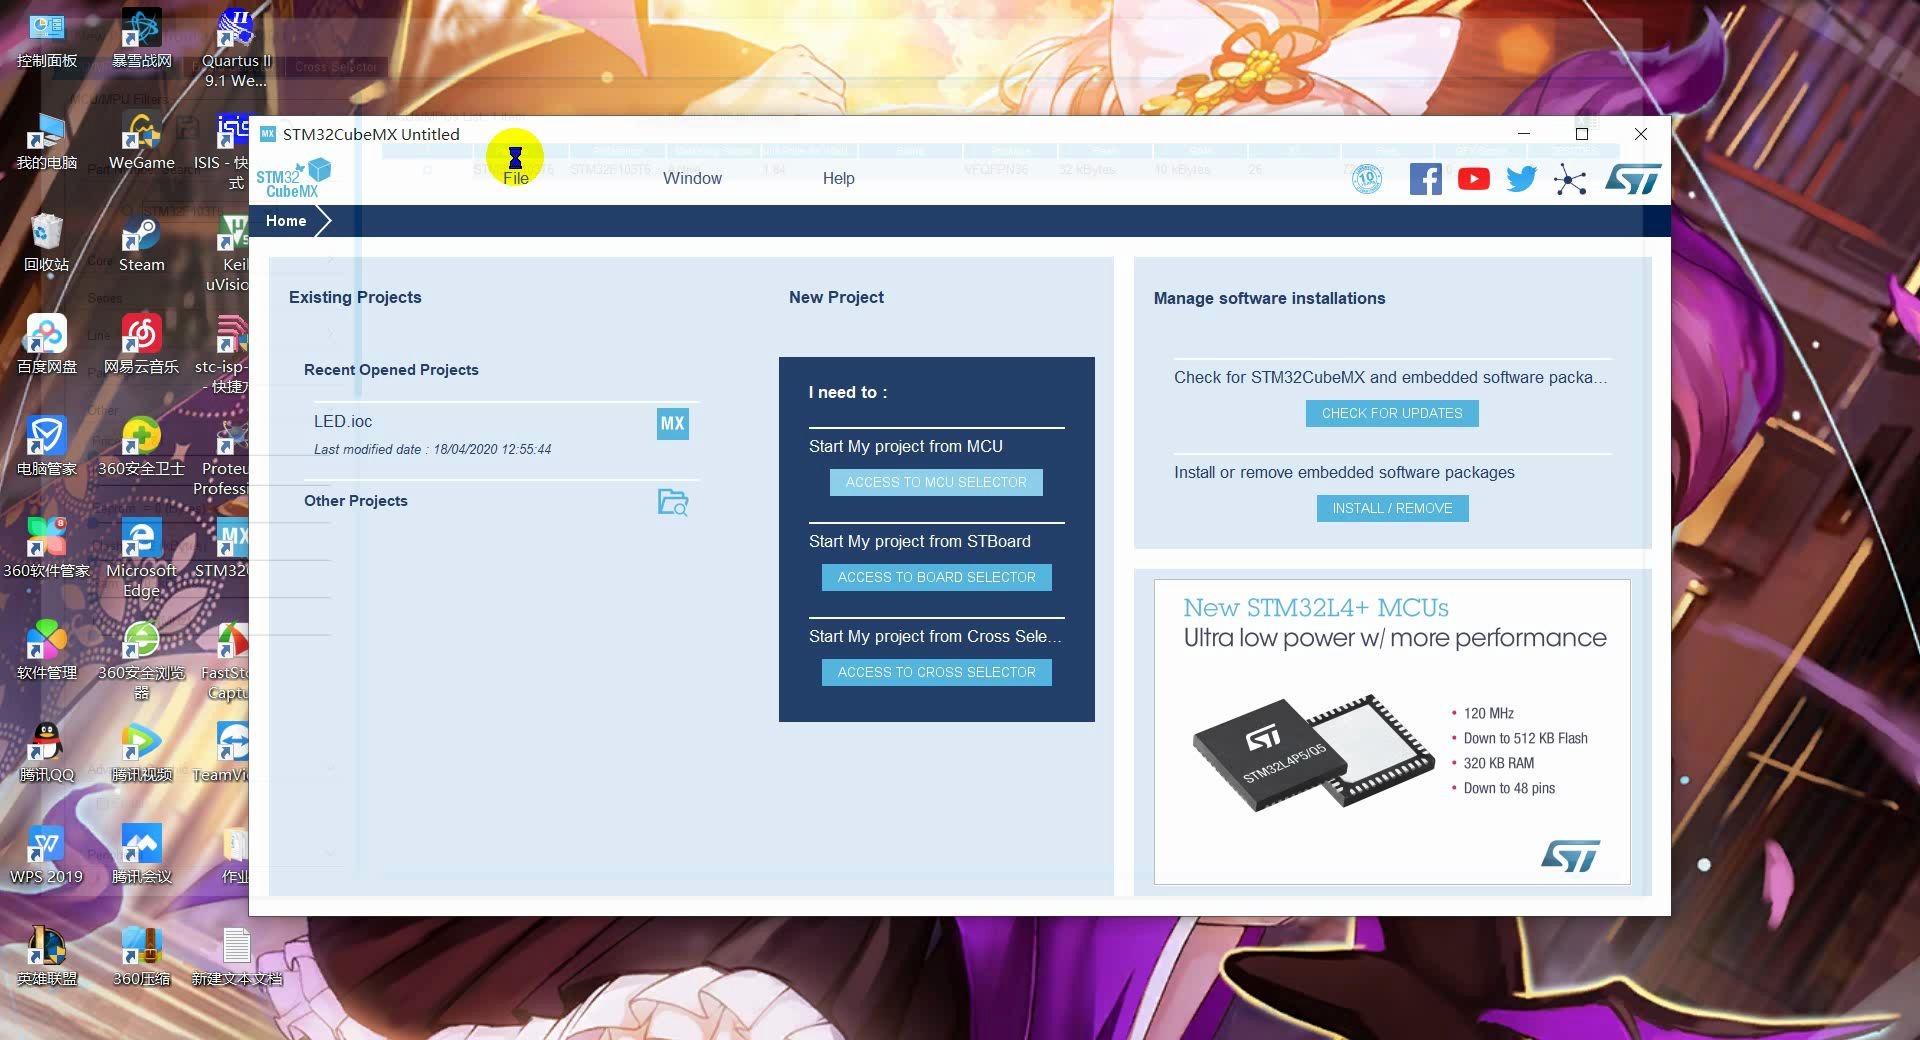Open the File menu

click(x=516, y=178)
